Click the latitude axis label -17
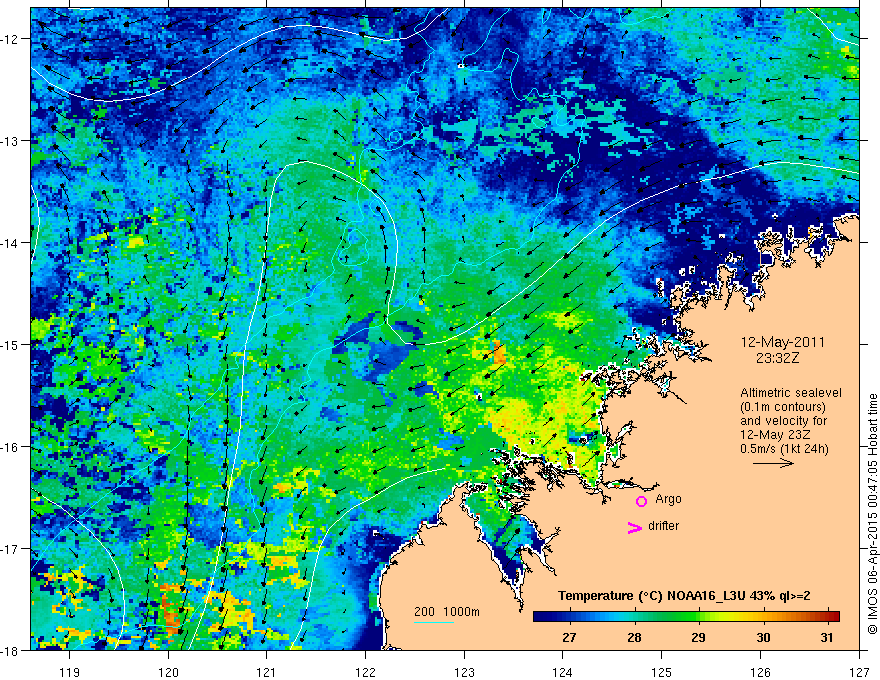 coord(10,548)
